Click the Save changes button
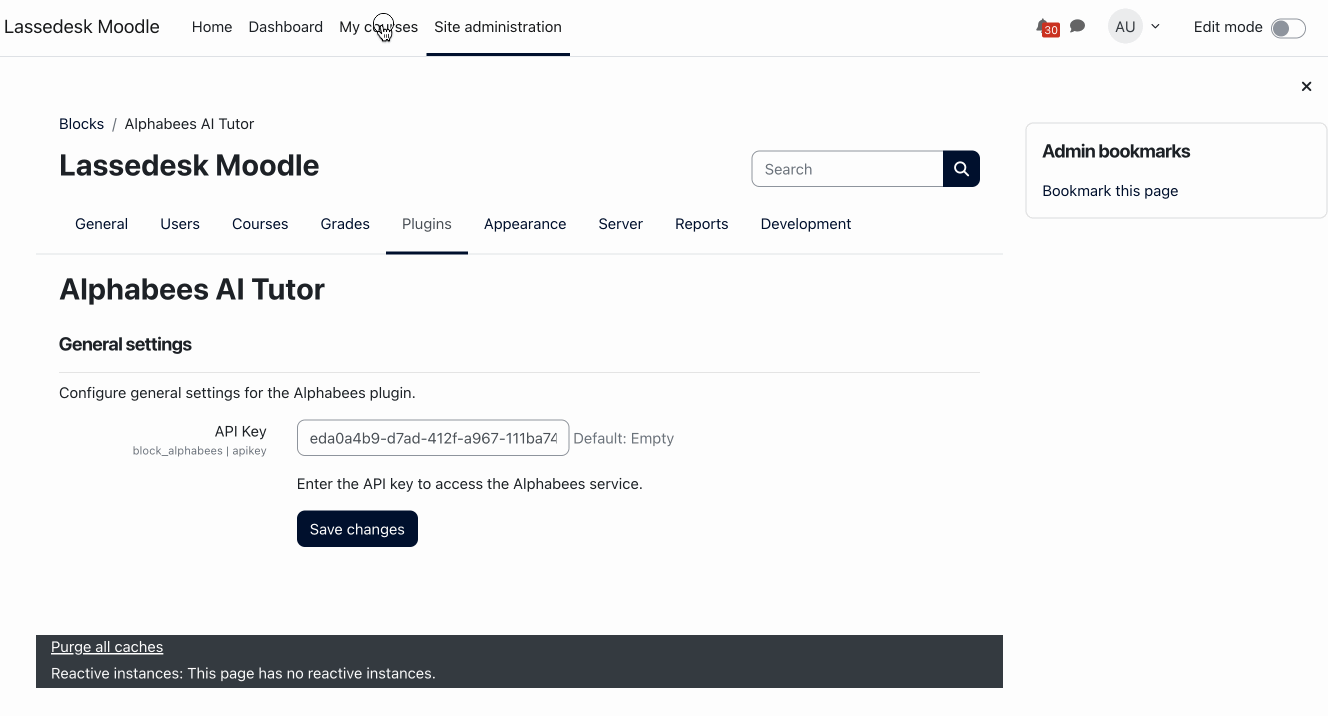 [357, 529]
